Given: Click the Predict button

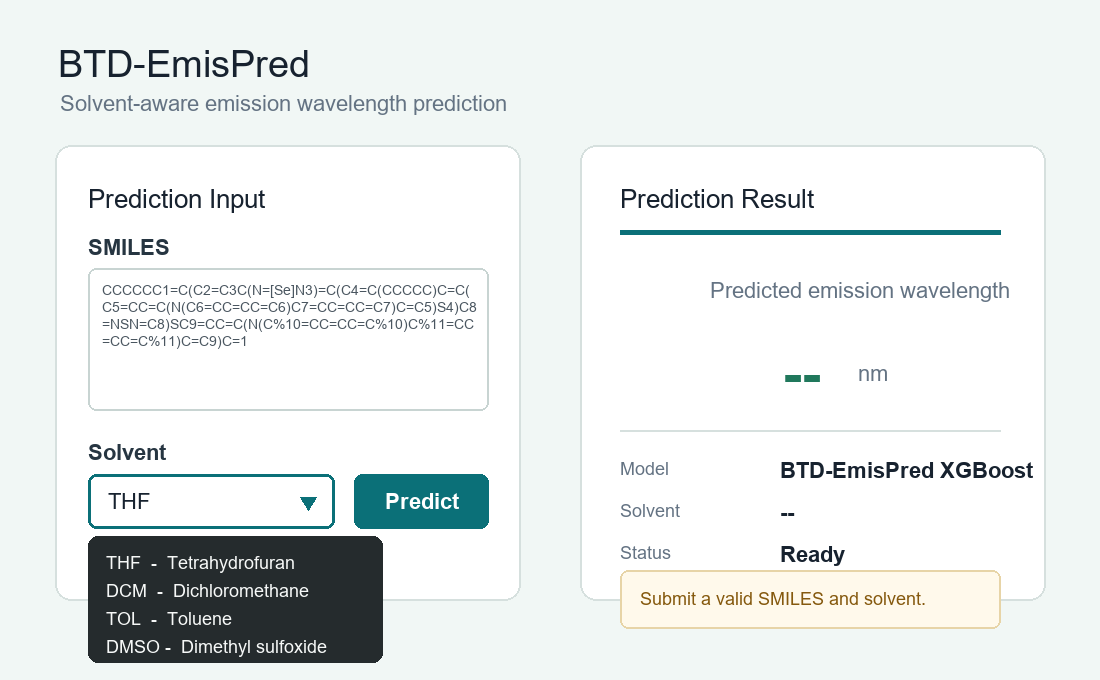Looking at the screenshot, I should click(x=421, y=501).
